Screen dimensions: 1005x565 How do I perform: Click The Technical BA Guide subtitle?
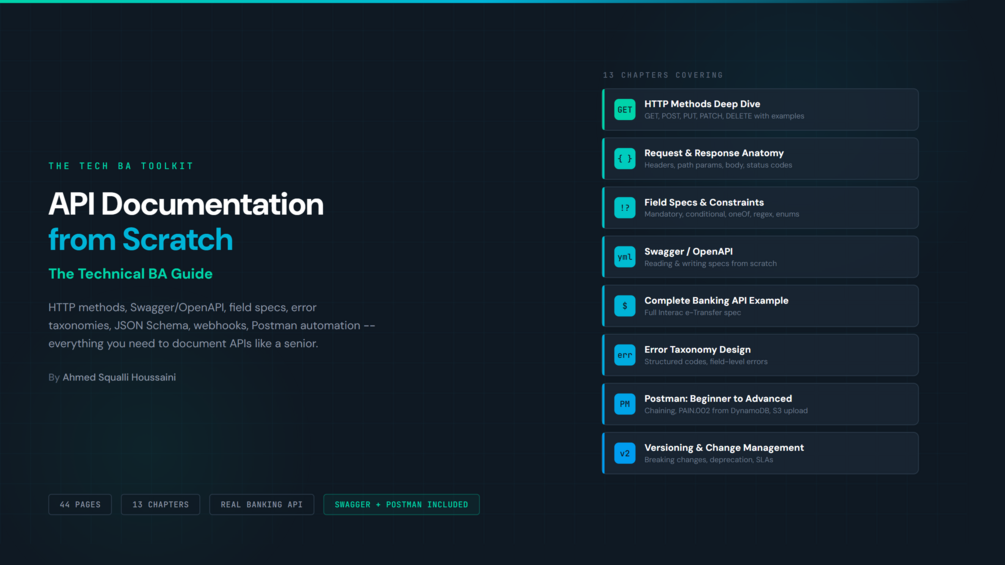[x=131, y=274]
